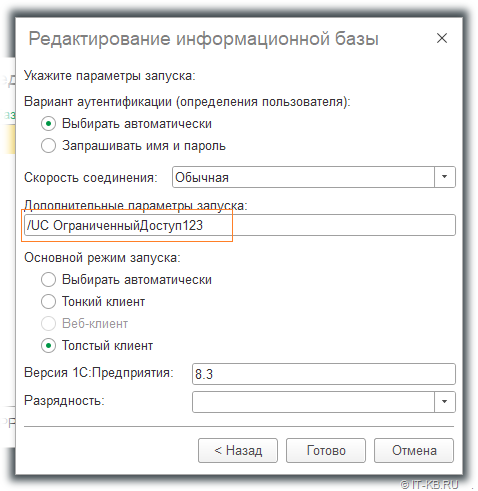The image size is (478, 491).
Task: Select Запрашивать имя и пароль option
Action: pyautogui.click(x=48, y=146)
